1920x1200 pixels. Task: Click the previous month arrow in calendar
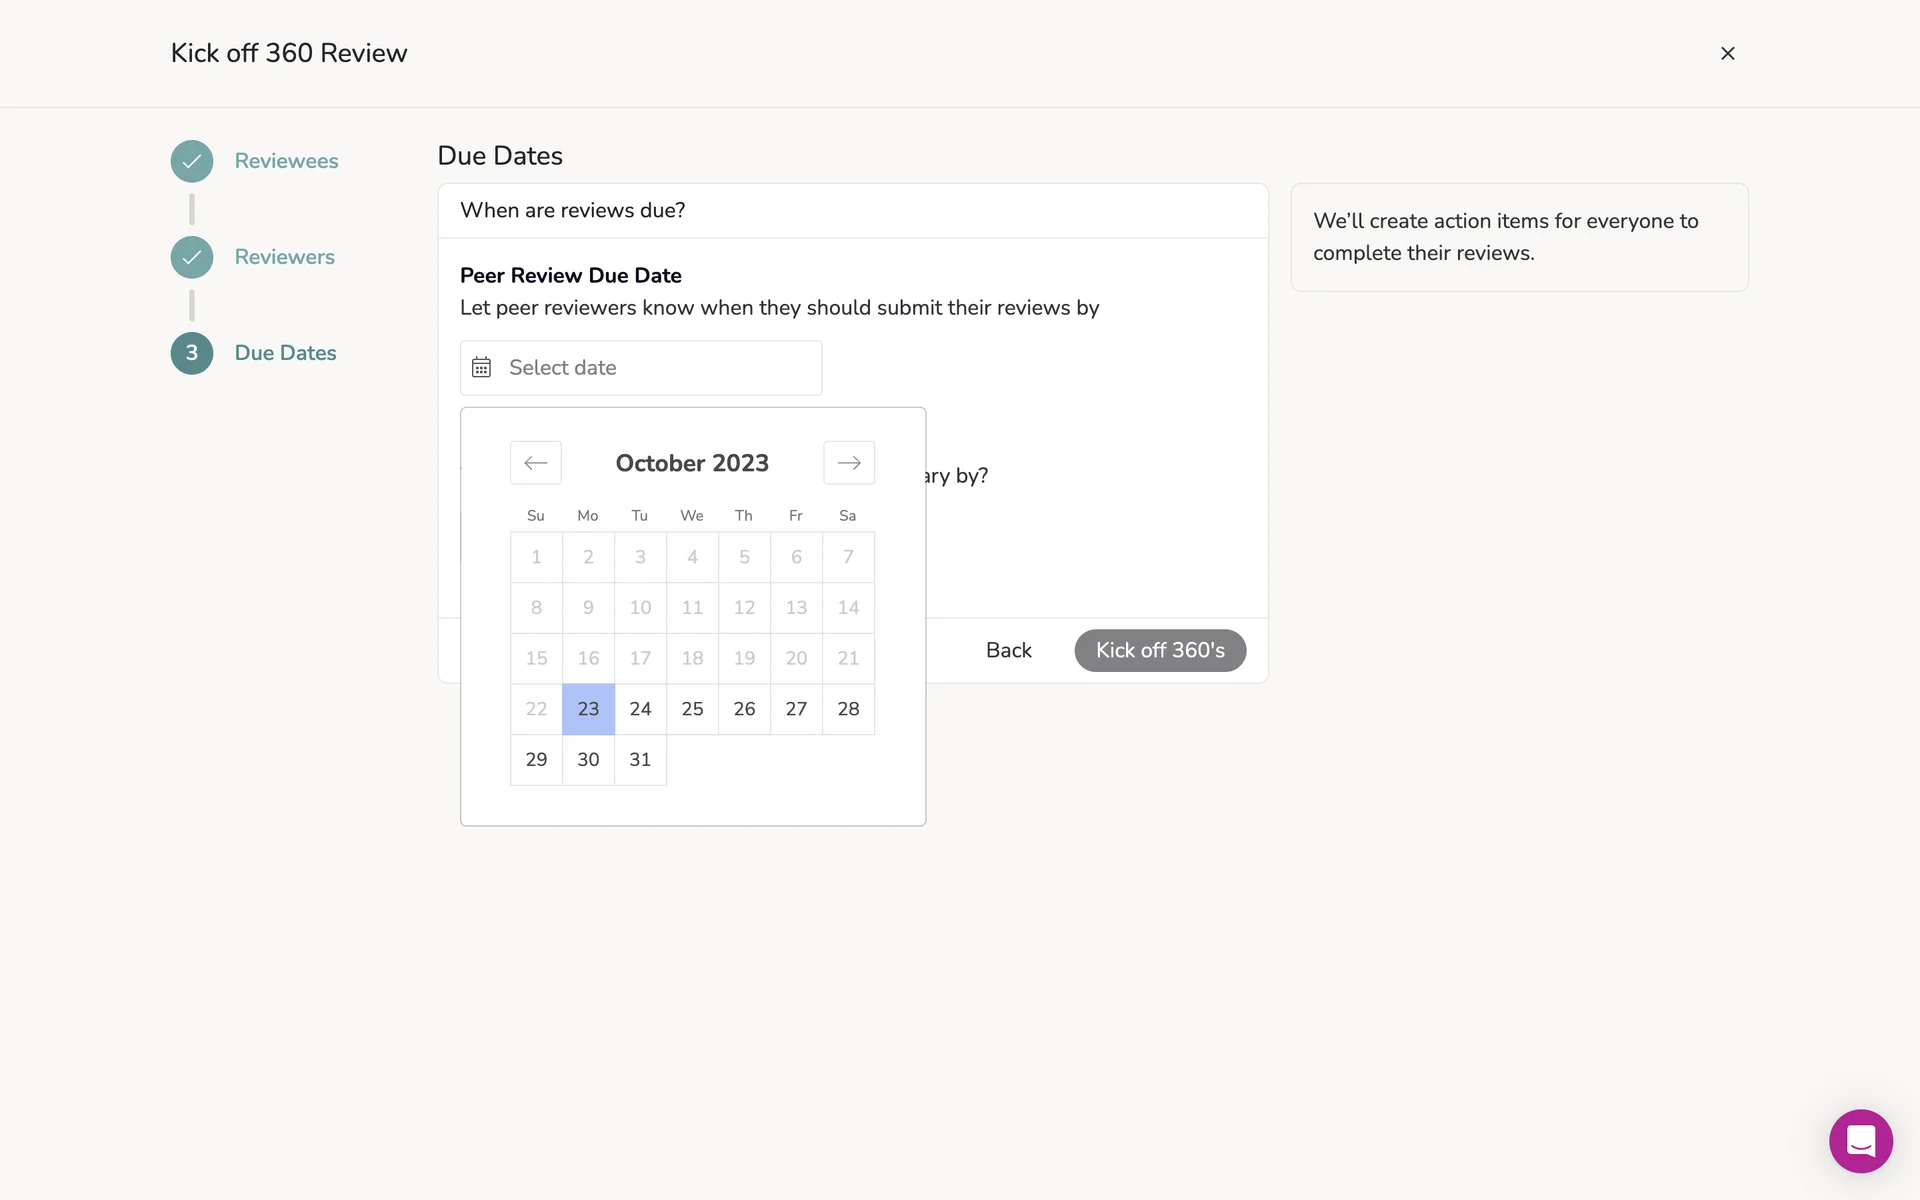536,463
